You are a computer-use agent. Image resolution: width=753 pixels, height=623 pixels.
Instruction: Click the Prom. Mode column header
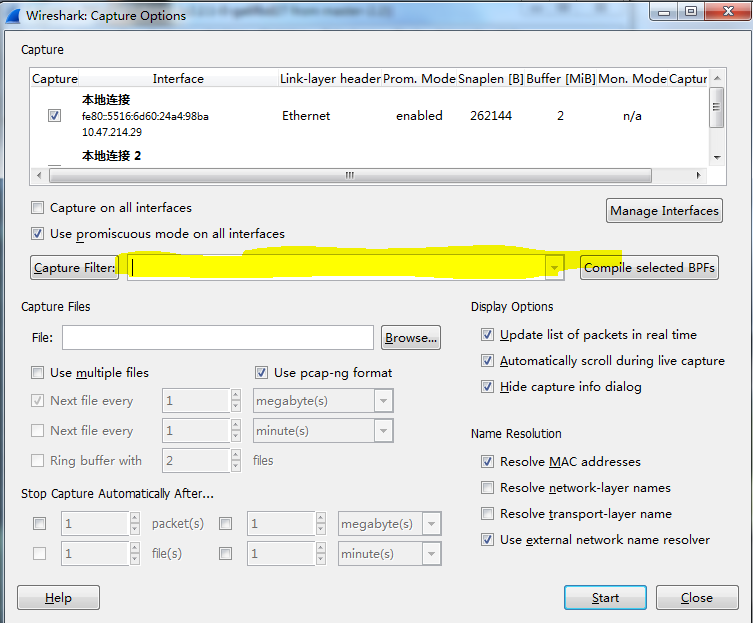[419, 78]
